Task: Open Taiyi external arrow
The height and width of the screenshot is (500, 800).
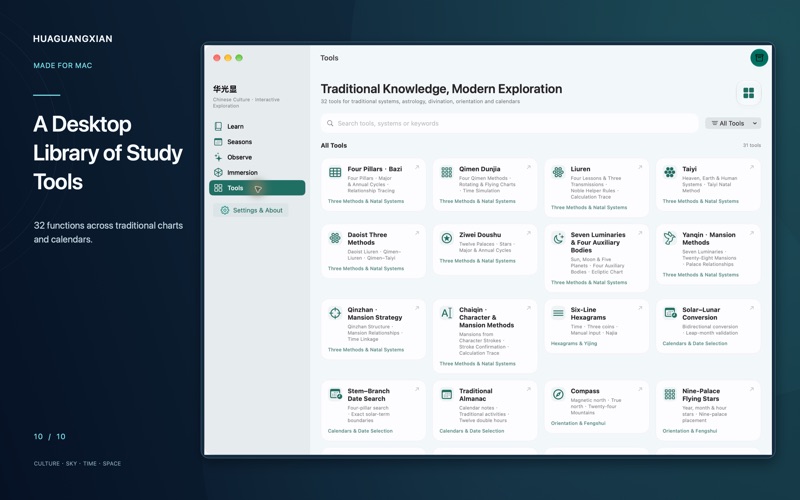Action: [x=752, y=167]
